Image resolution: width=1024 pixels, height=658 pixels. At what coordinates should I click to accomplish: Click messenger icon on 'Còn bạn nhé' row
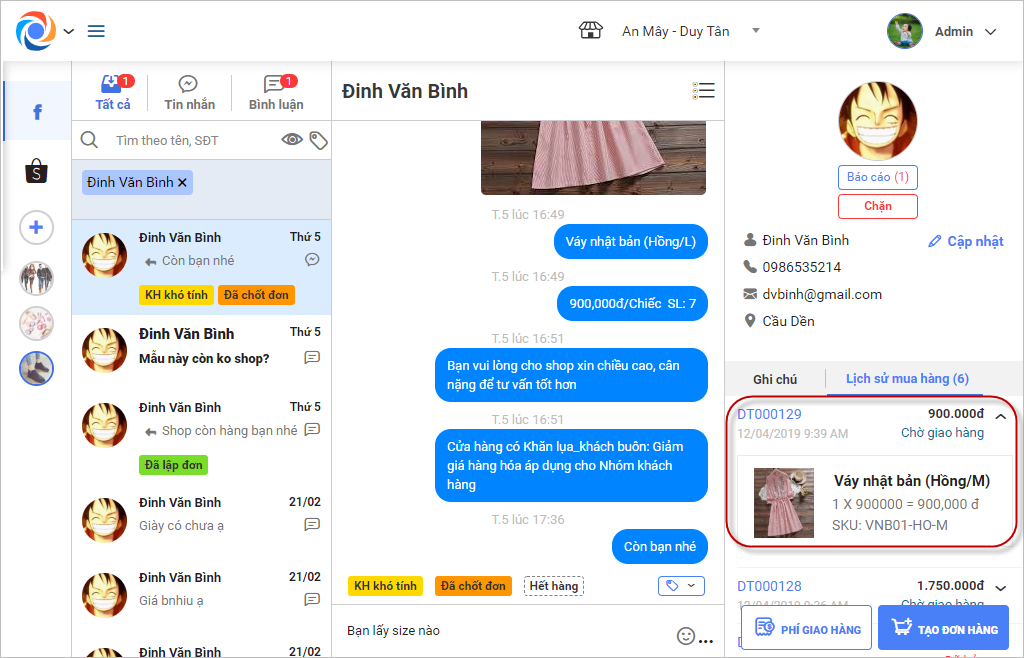312,260
